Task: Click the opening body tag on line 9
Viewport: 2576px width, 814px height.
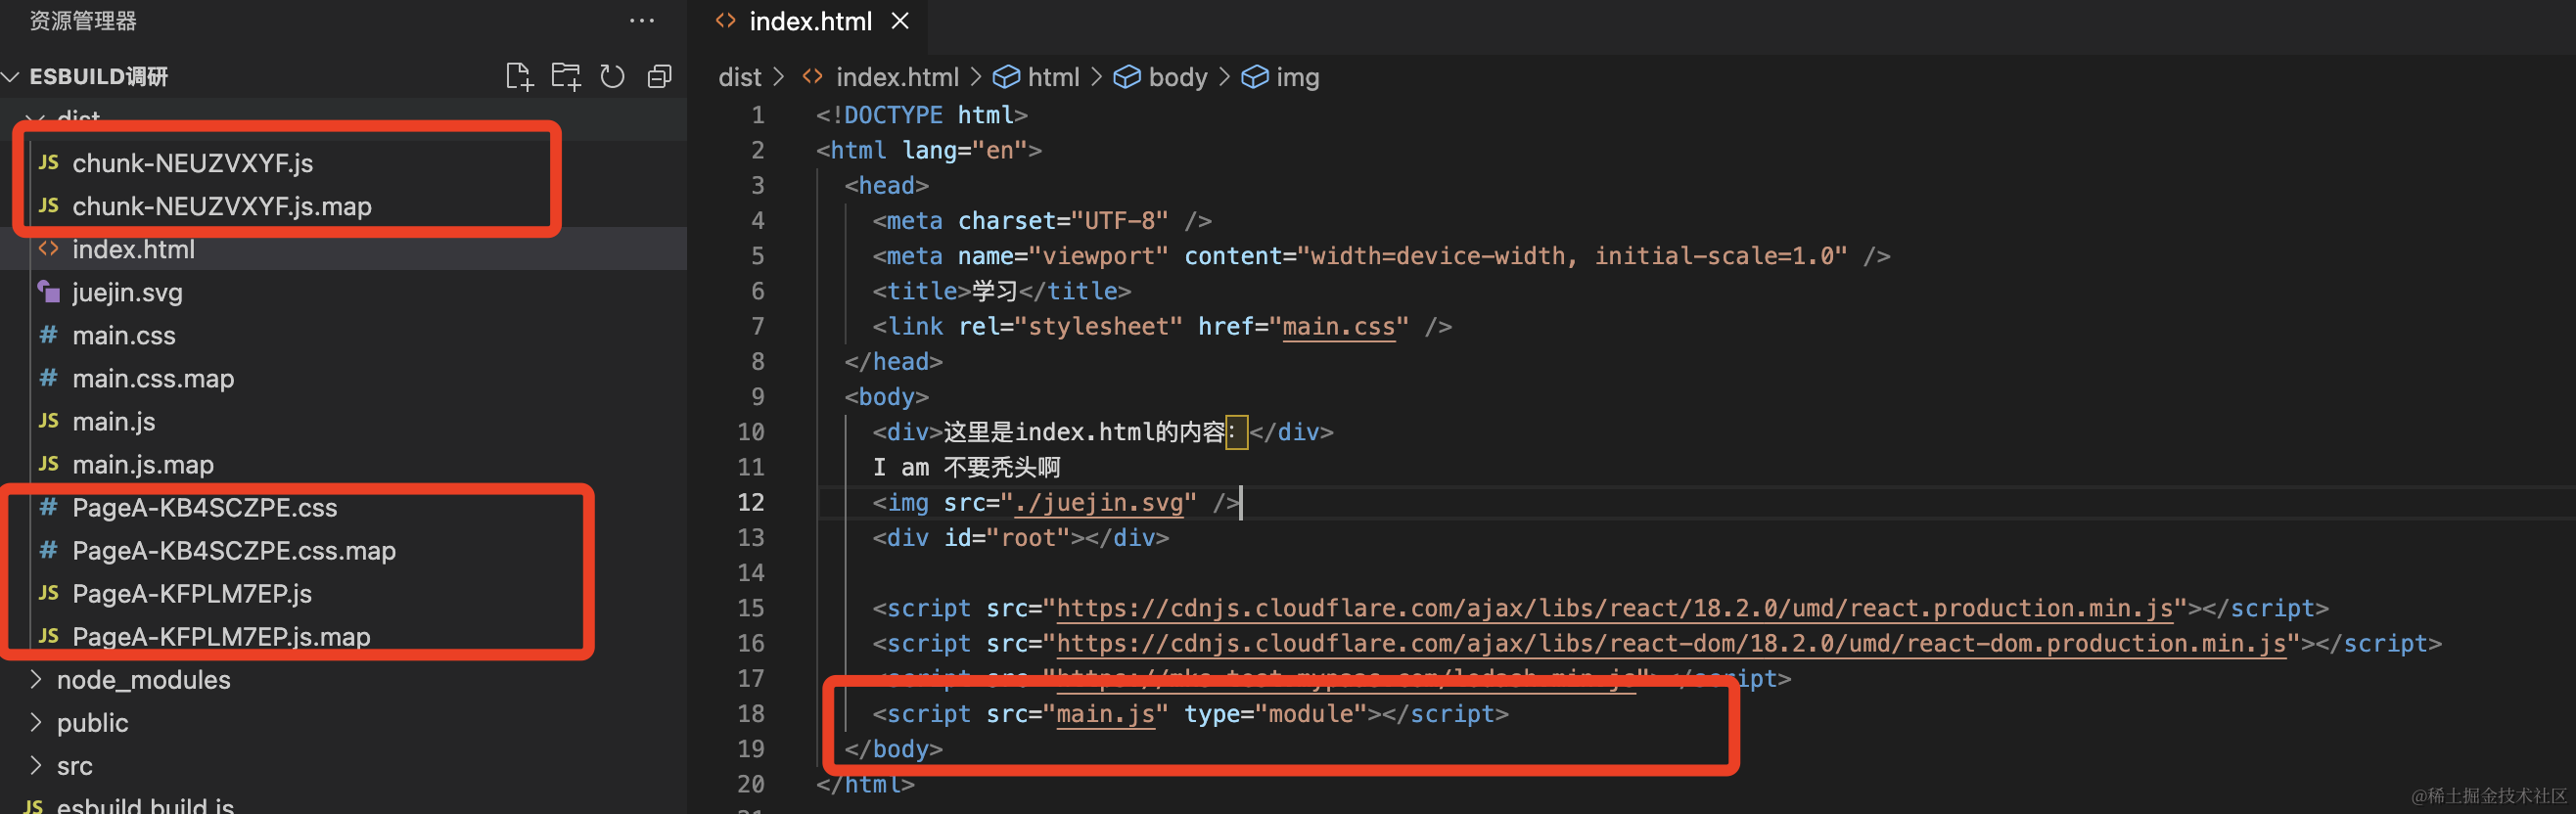Action: click(x=886, y=396)
